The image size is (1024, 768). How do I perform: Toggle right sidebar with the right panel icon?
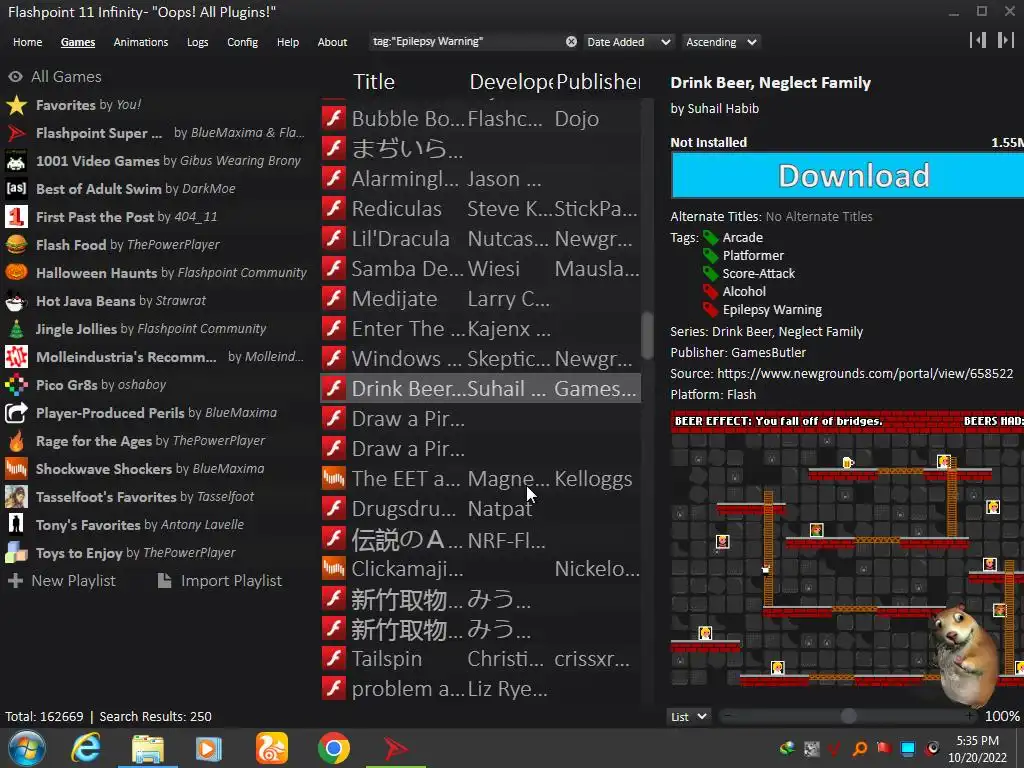(1005, 40)
